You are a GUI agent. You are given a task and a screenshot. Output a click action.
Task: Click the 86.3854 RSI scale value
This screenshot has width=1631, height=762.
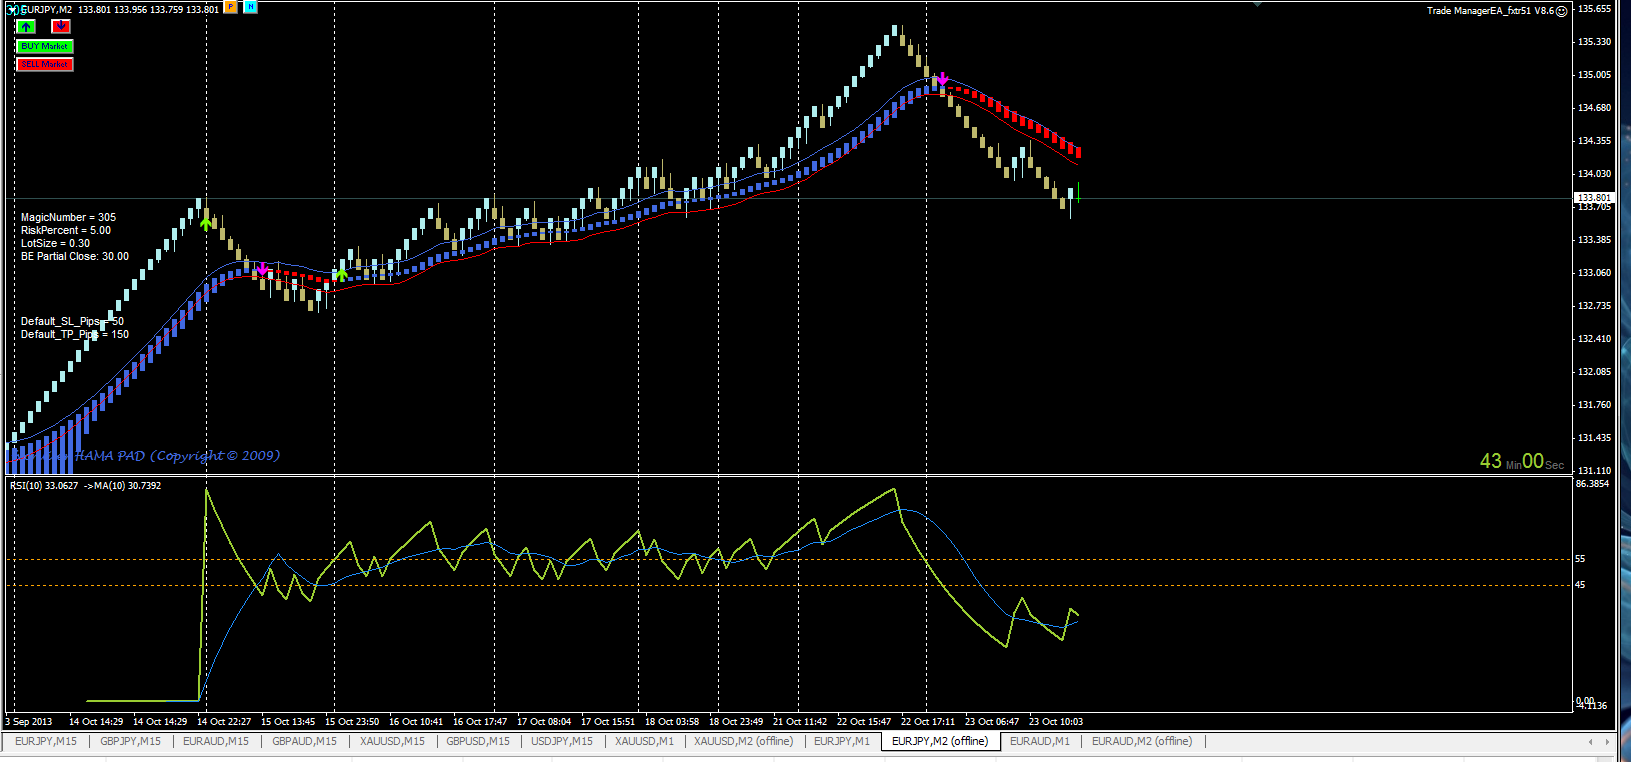(1593, 483)
